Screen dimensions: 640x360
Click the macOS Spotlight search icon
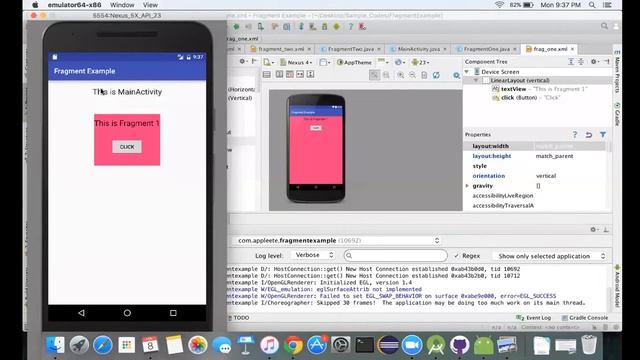[x=592, y=5]
